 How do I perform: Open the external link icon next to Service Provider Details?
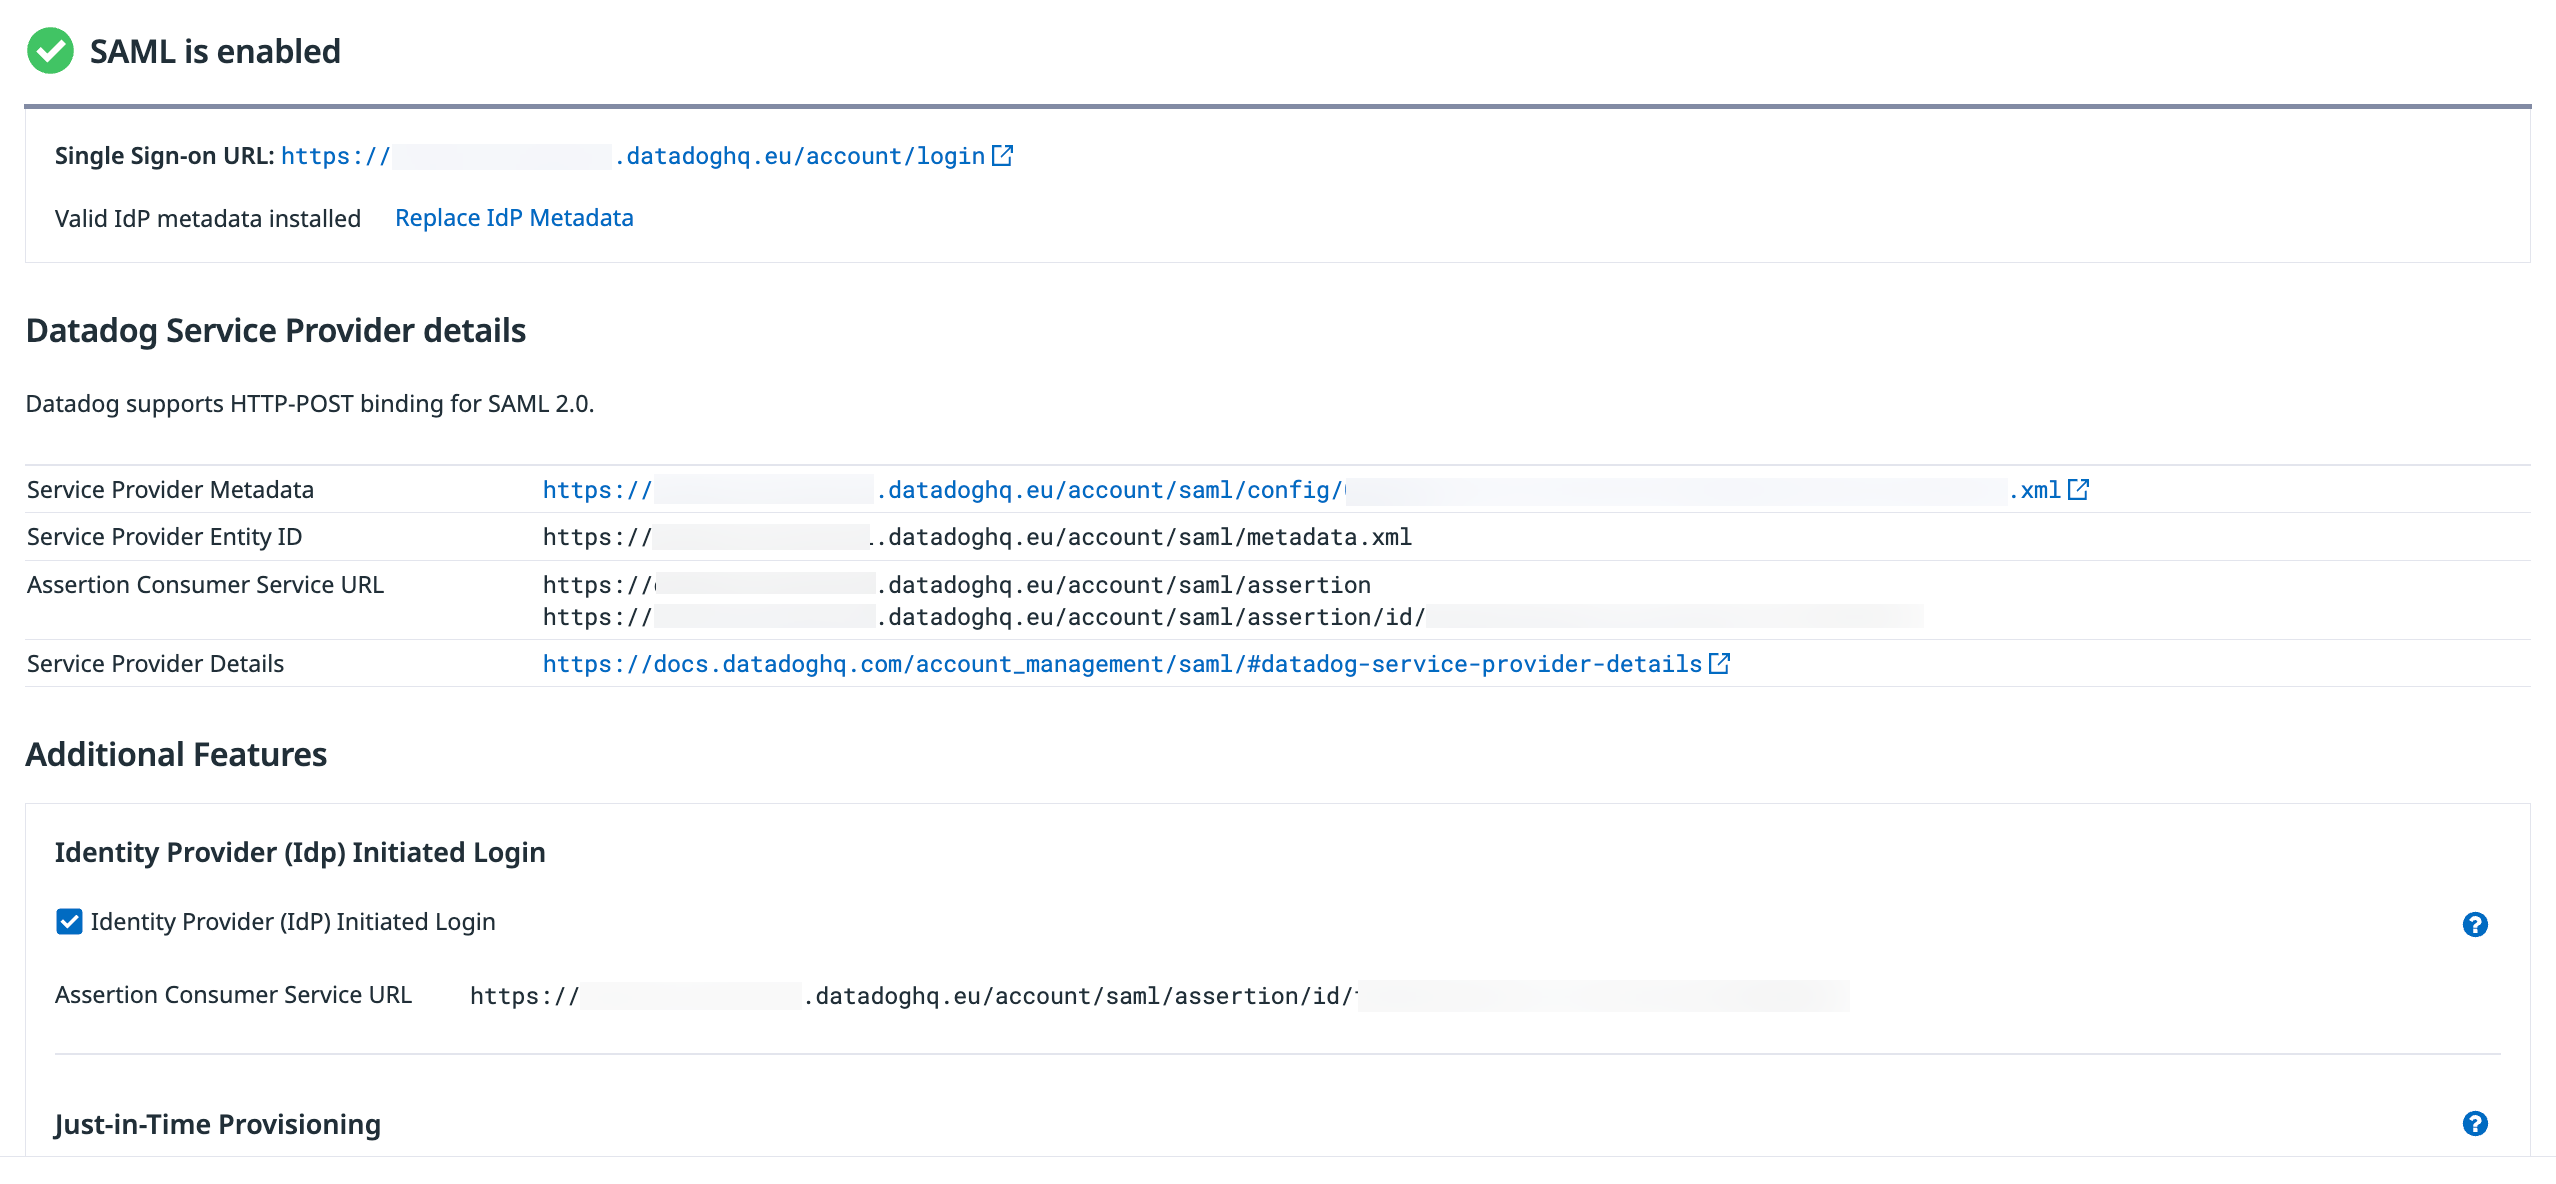(x=1721, y=662)
